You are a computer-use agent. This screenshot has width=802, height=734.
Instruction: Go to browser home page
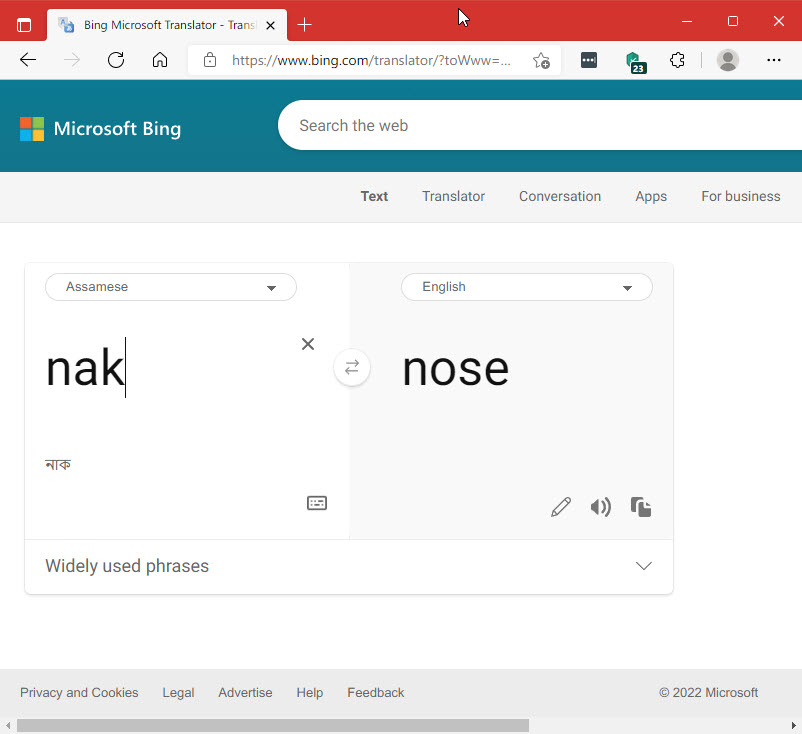point(160,60)
